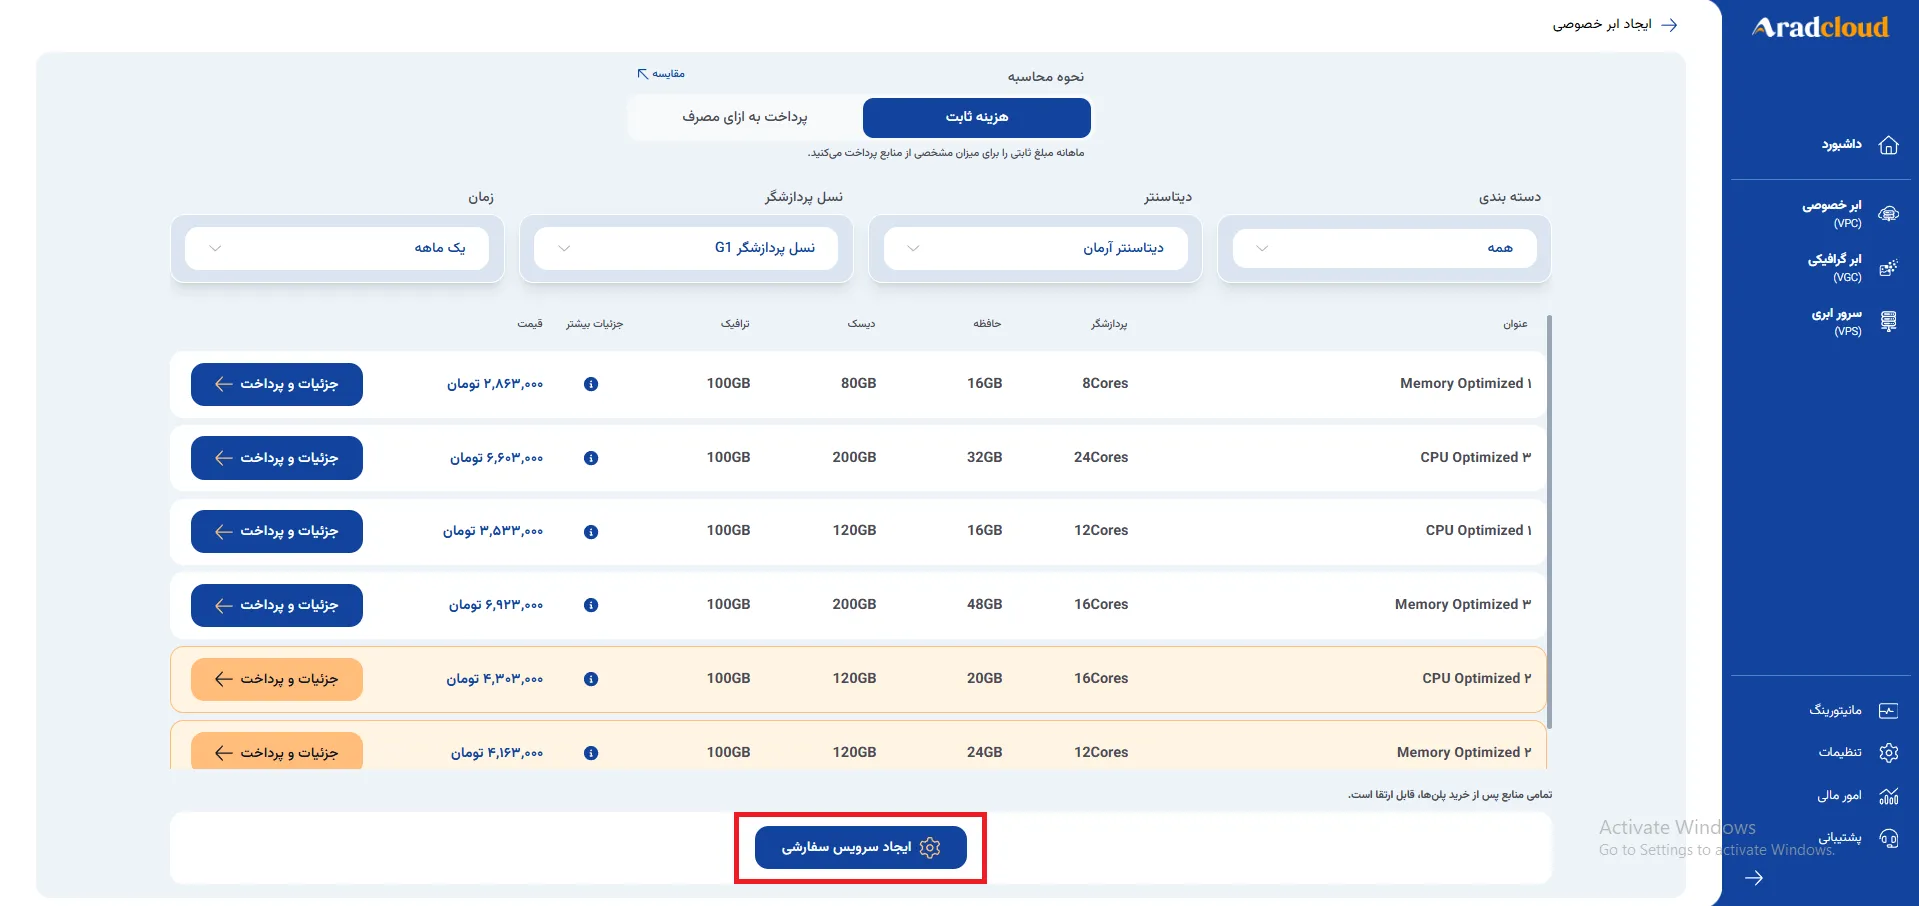The height and width of the screenshot is (906, 1919).
Task: Click the create custom service button
Action: (x=861, y=847)
